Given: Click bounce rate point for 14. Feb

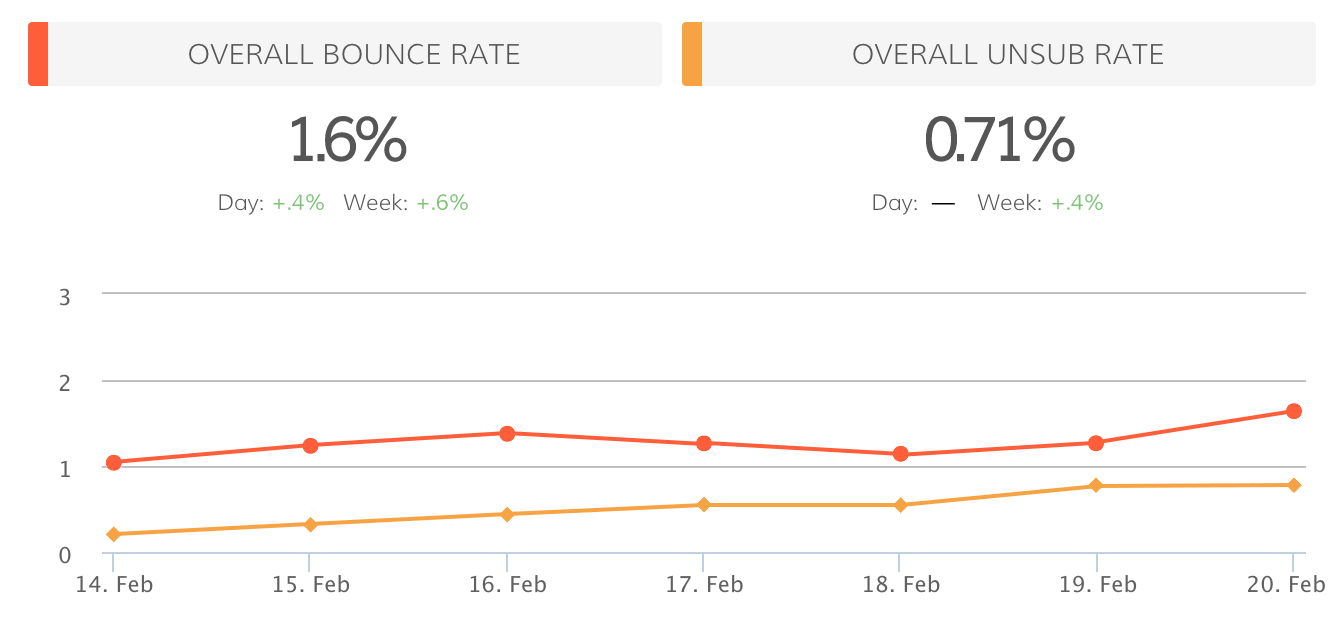Looking at the screenshot, I should pyautogui.click(x=114, y=462).
